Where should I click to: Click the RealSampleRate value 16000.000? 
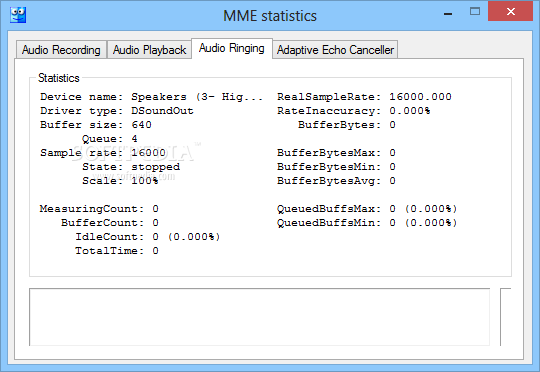point(420,97)
